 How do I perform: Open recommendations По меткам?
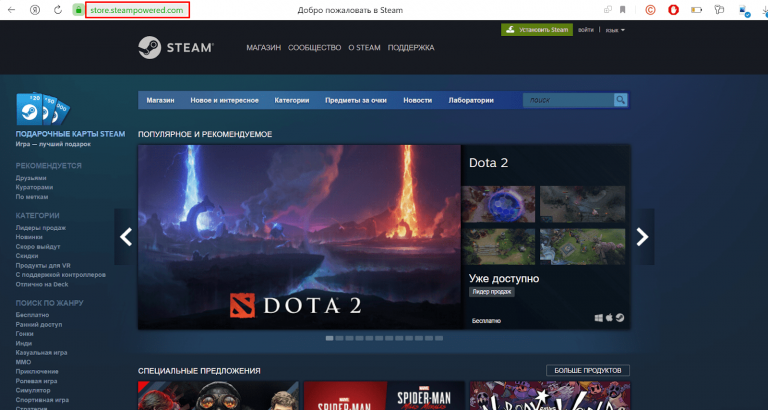[32, 197]
